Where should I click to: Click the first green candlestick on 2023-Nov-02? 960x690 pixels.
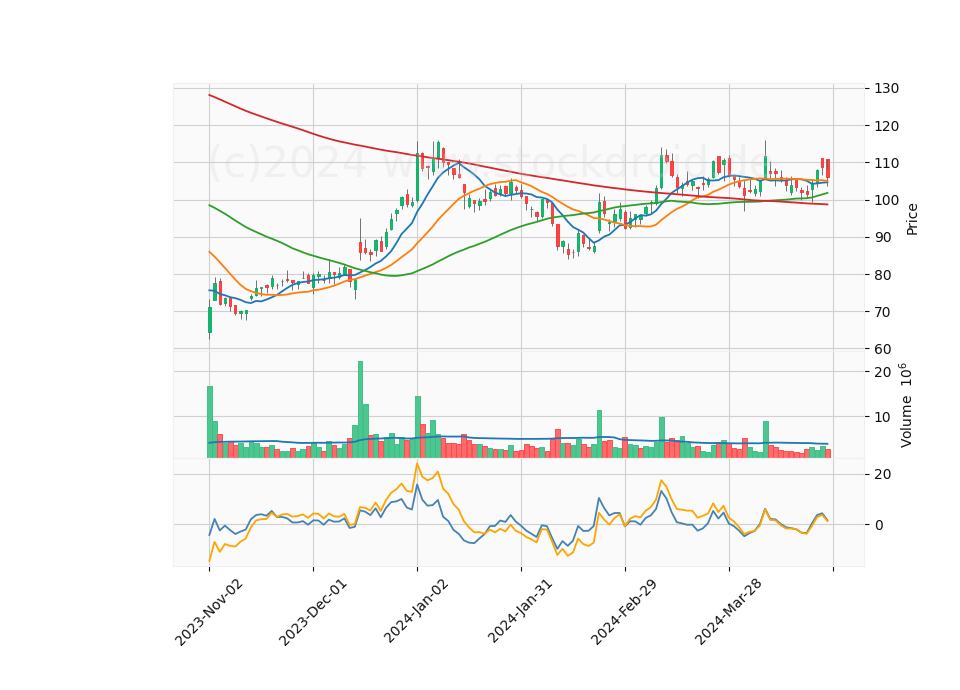coord(209,320)
